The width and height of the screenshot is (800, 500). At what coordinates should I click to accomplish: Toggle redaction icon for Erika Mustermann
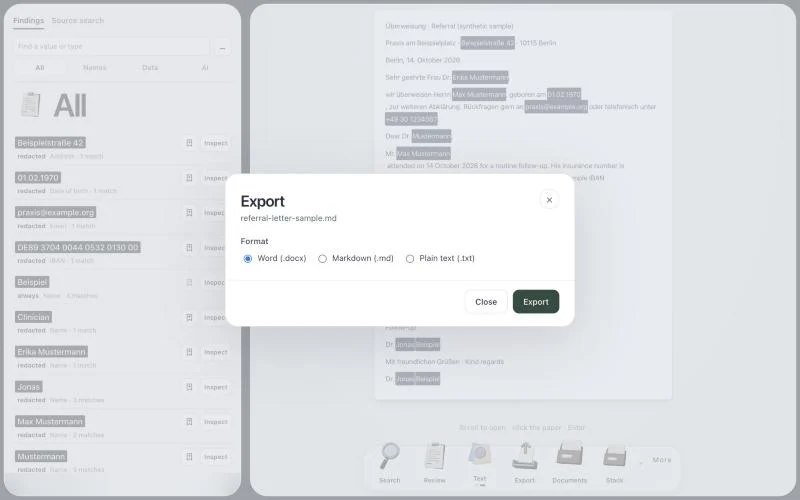189,352
